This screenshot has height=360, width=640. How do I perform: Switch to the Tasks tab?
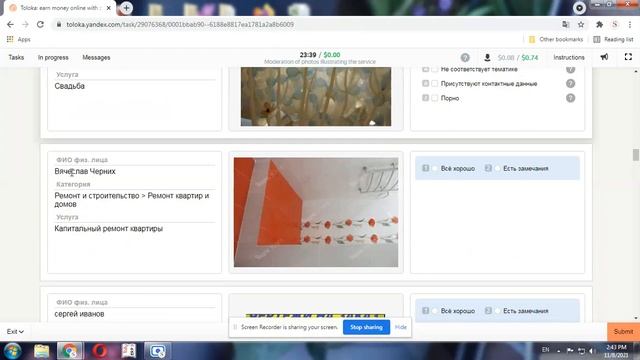[16, 58]
